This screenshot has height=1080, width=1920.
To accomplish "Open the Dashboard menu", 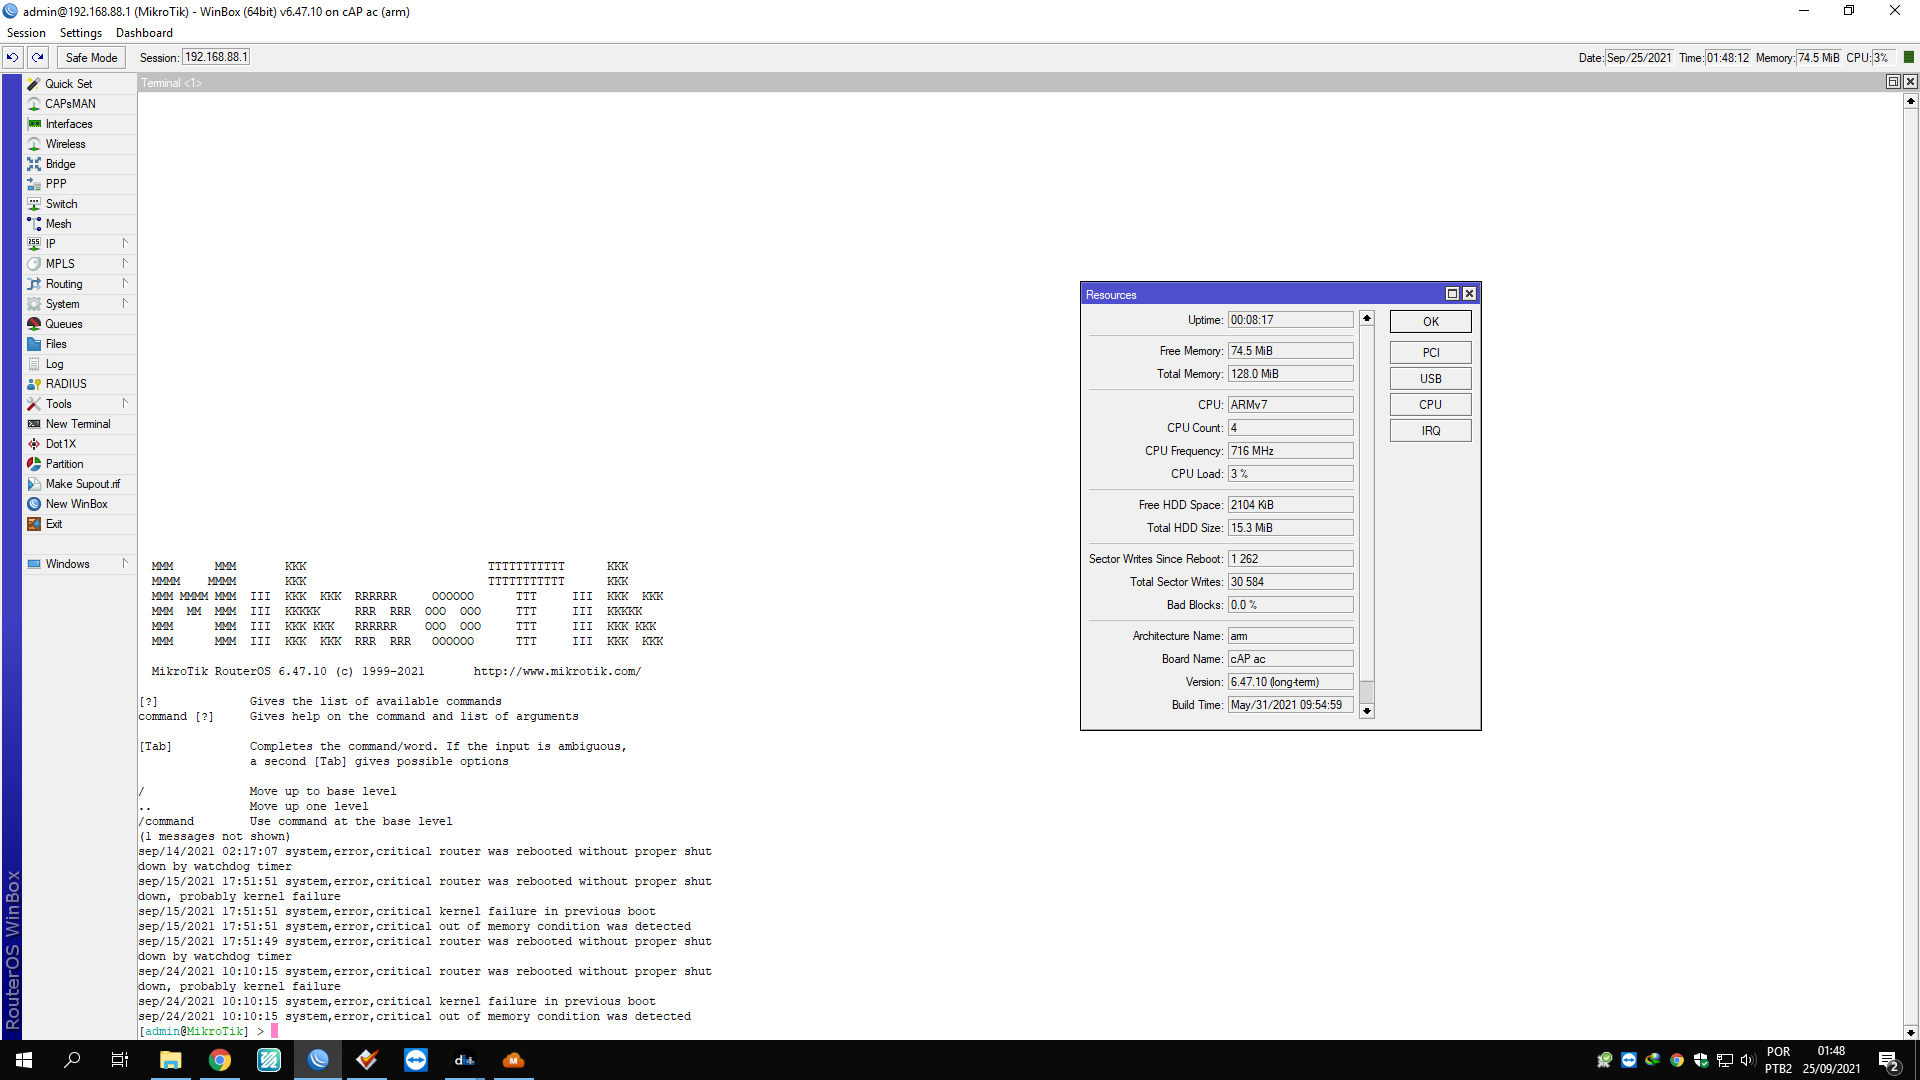I will 144,33.
